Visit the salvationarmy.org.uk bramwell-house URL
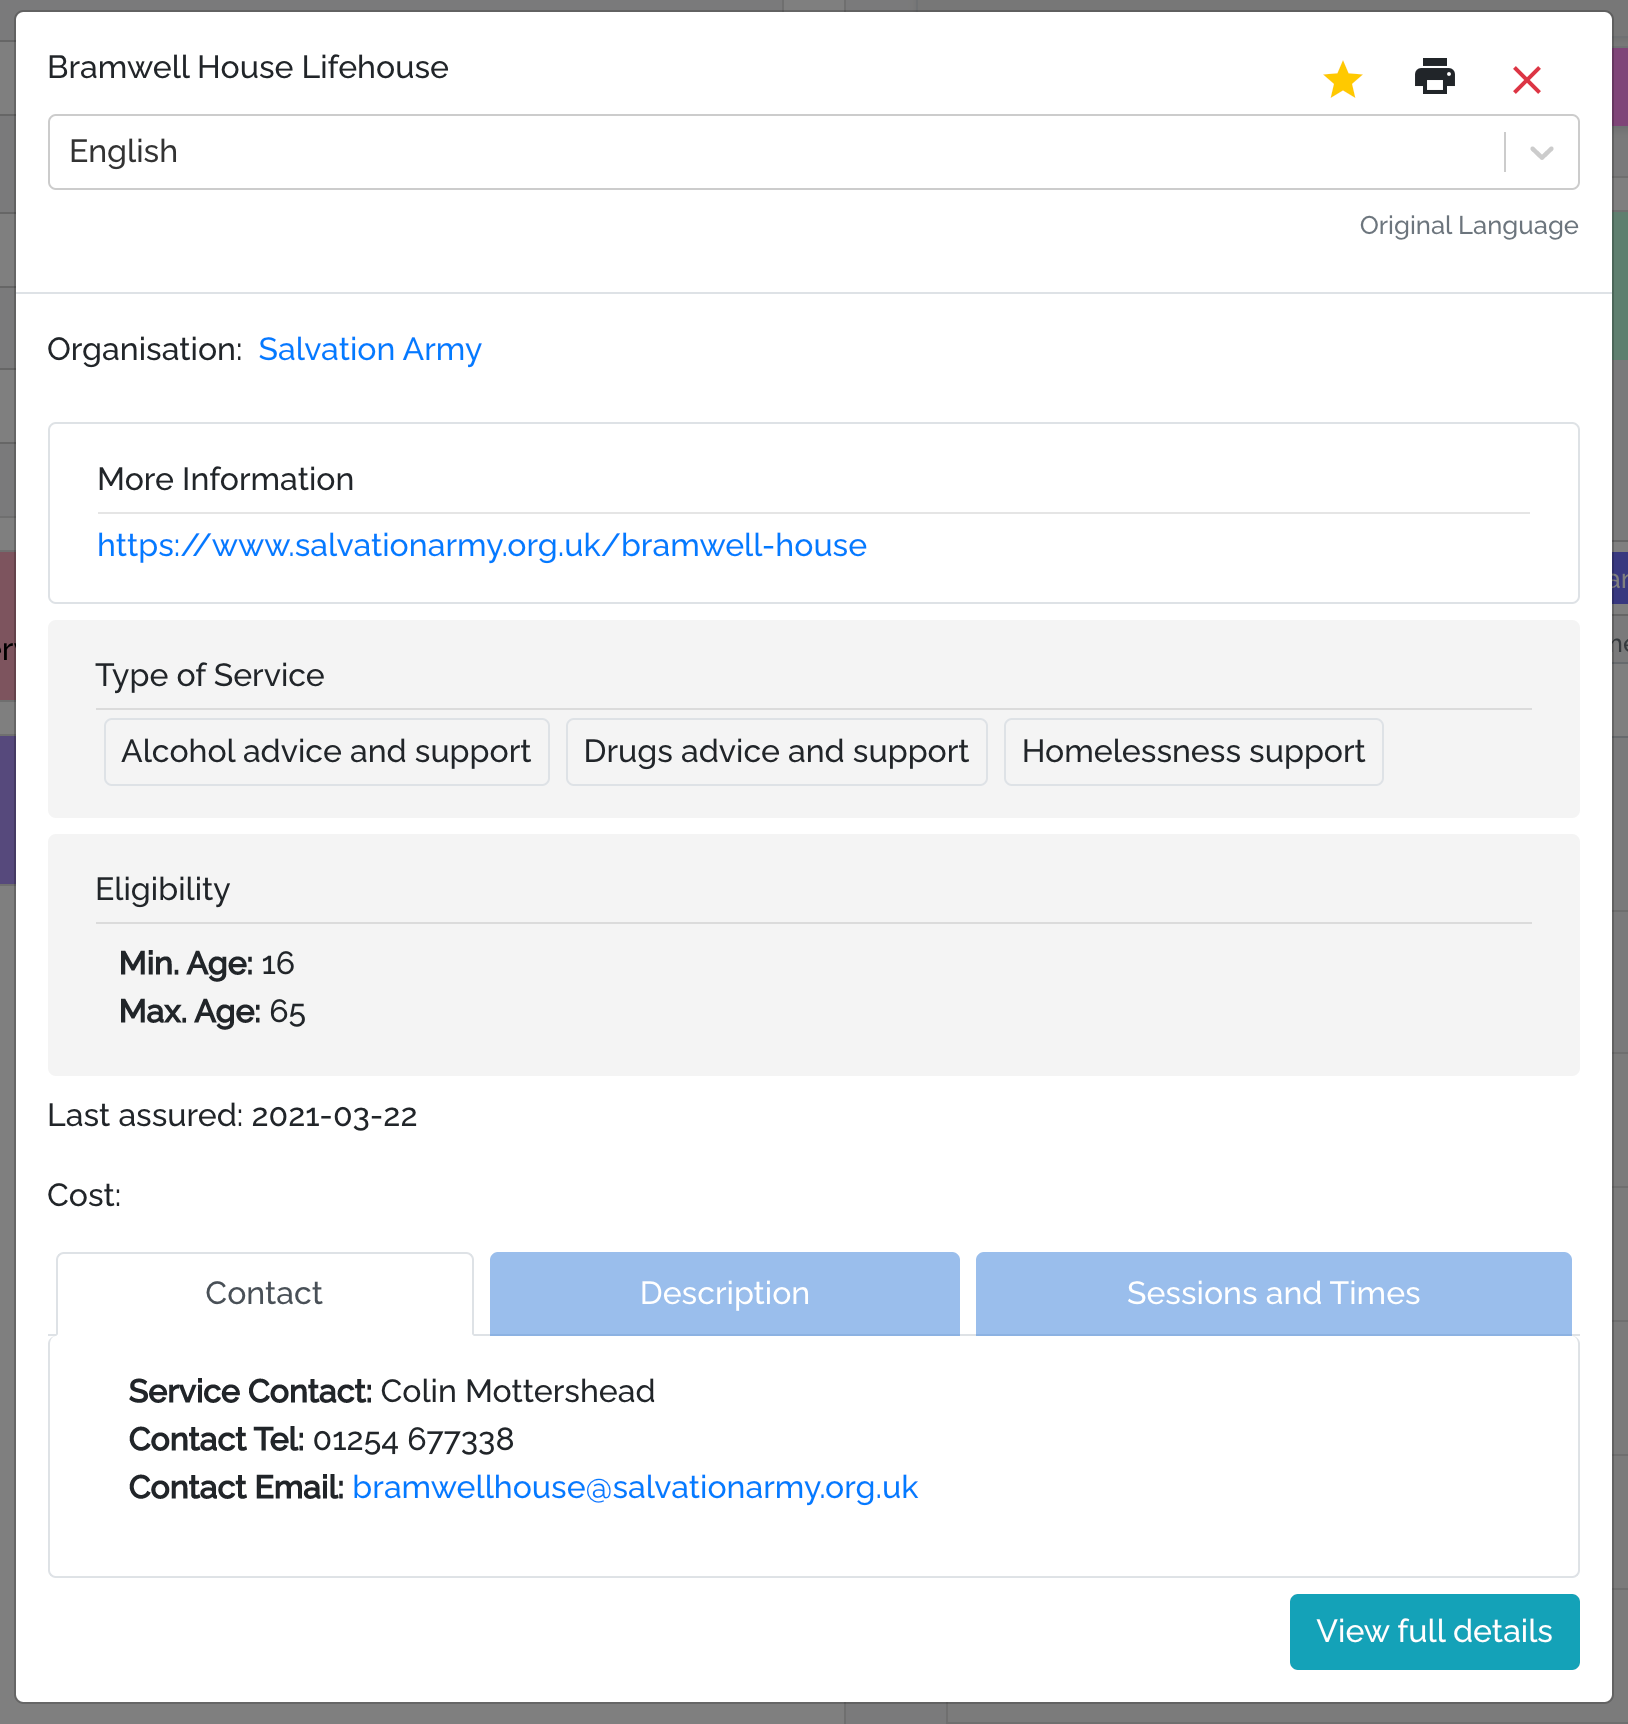This screenshot has height=1724, width=1628. 482,545
